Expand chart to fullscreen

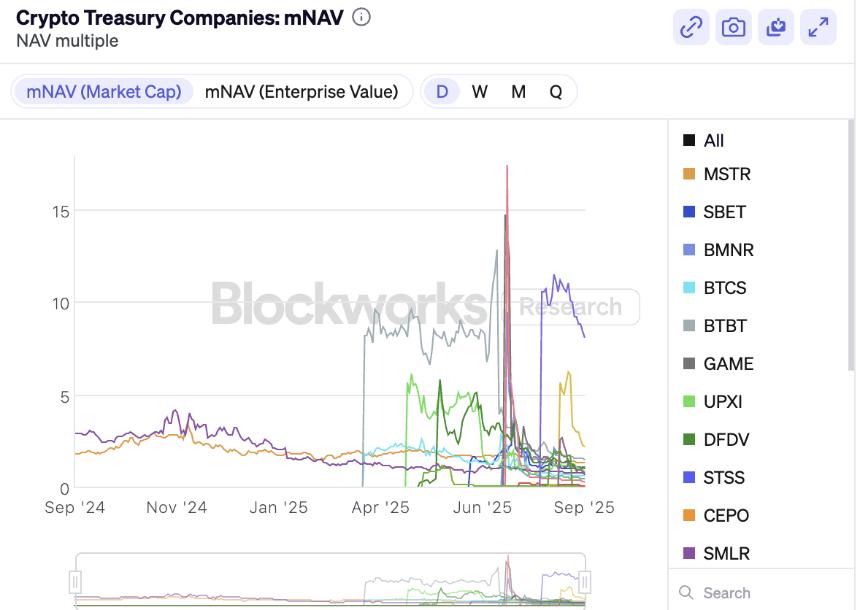(x=818, y=27)
